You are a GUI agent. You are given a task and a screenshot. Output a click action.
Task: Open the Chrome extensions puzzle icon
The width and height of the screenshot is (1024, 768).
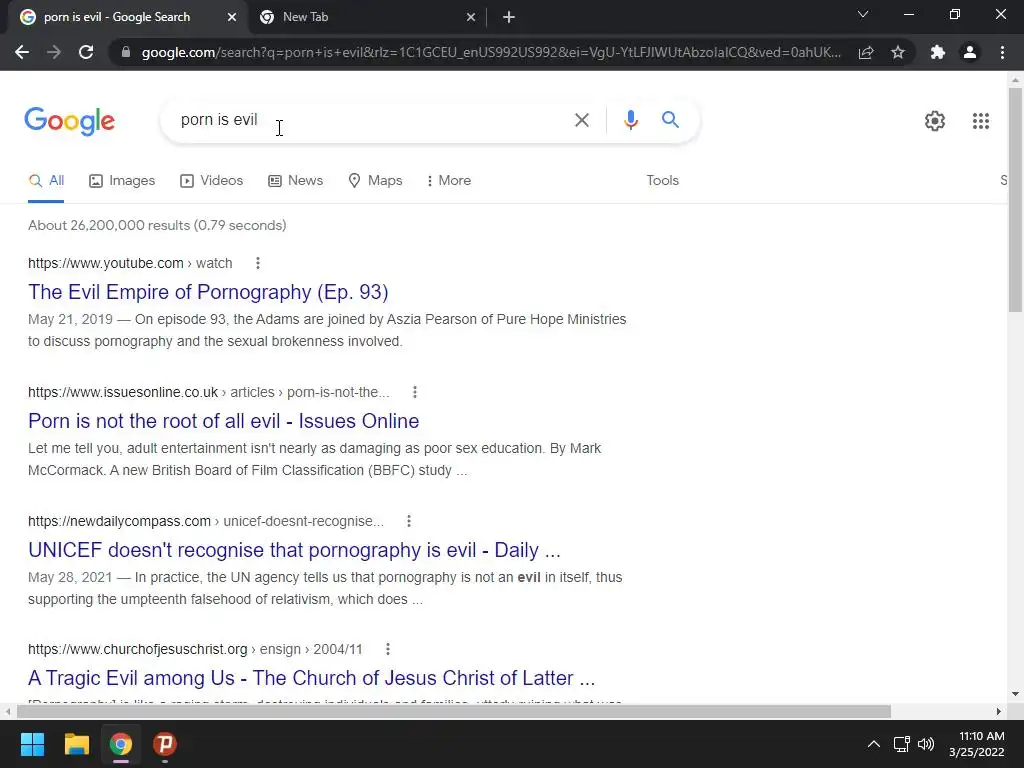(938, 52)
